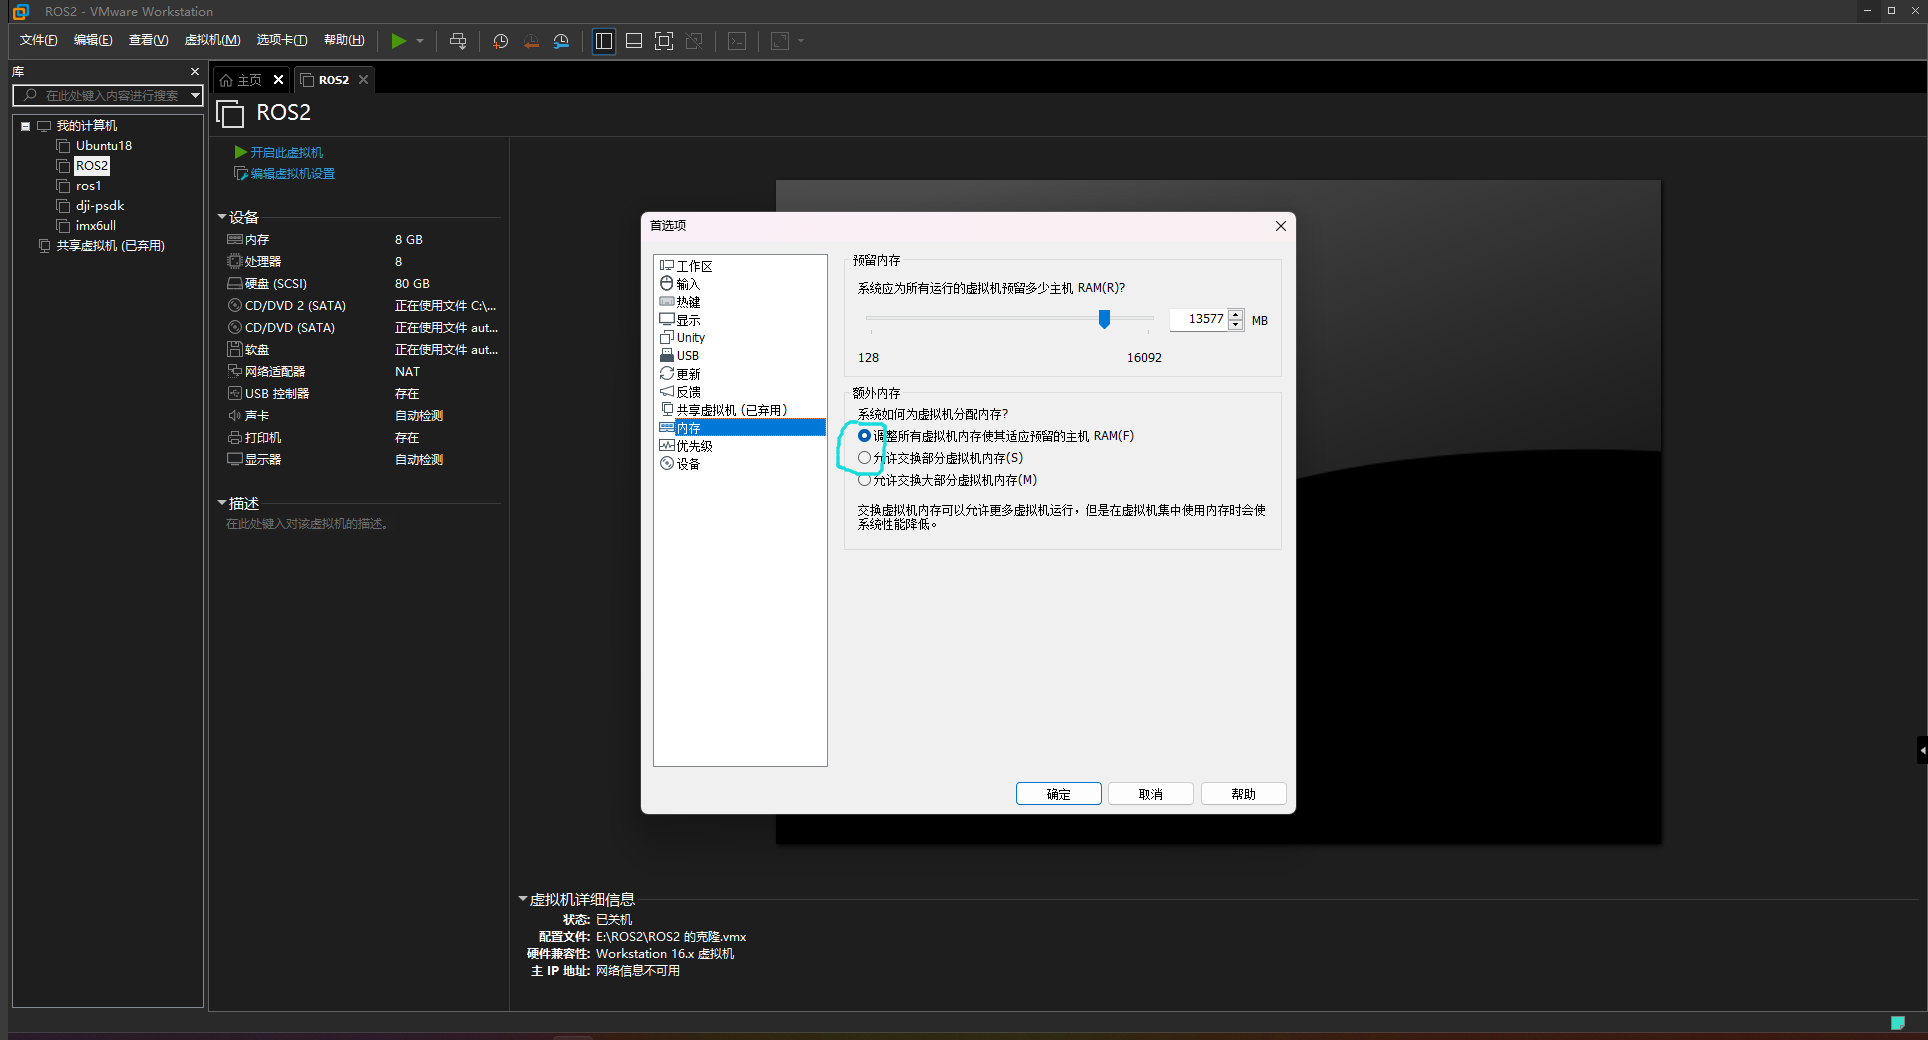Screen dimensions: 1928x1040
Task: Click the 硬盘 (SCSI) device icon
Action: 235,284
